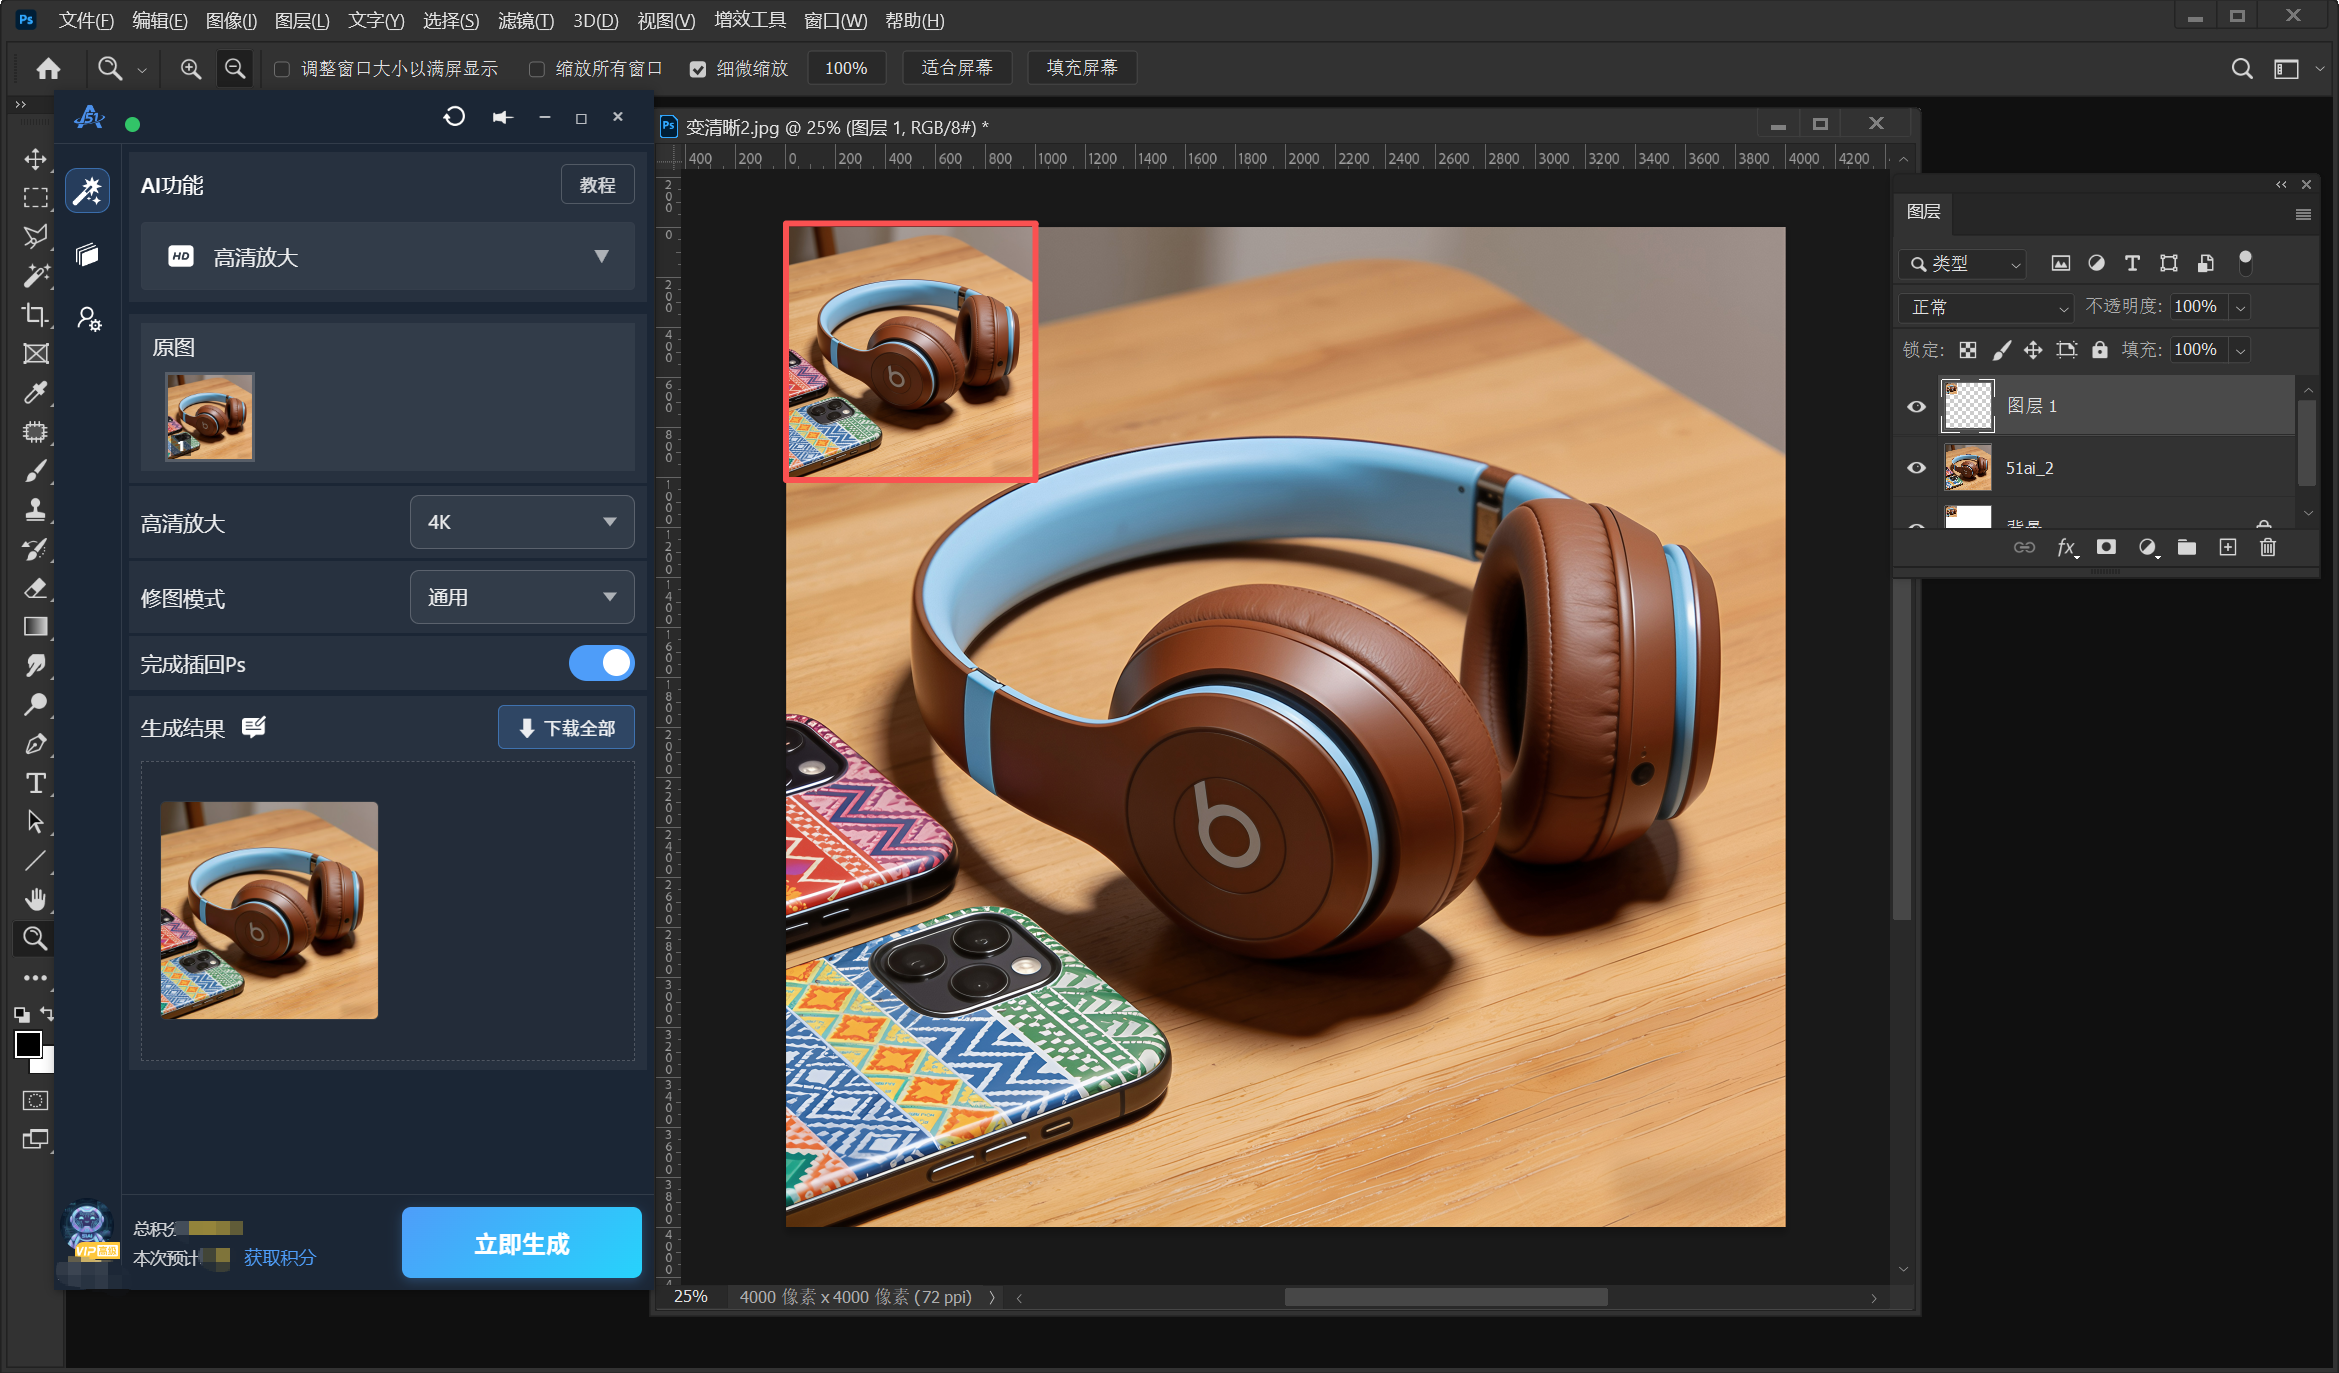Open the 窗口(W) menu
Viewport: 2339px width, 1373px height.
(x=835, y=20)
